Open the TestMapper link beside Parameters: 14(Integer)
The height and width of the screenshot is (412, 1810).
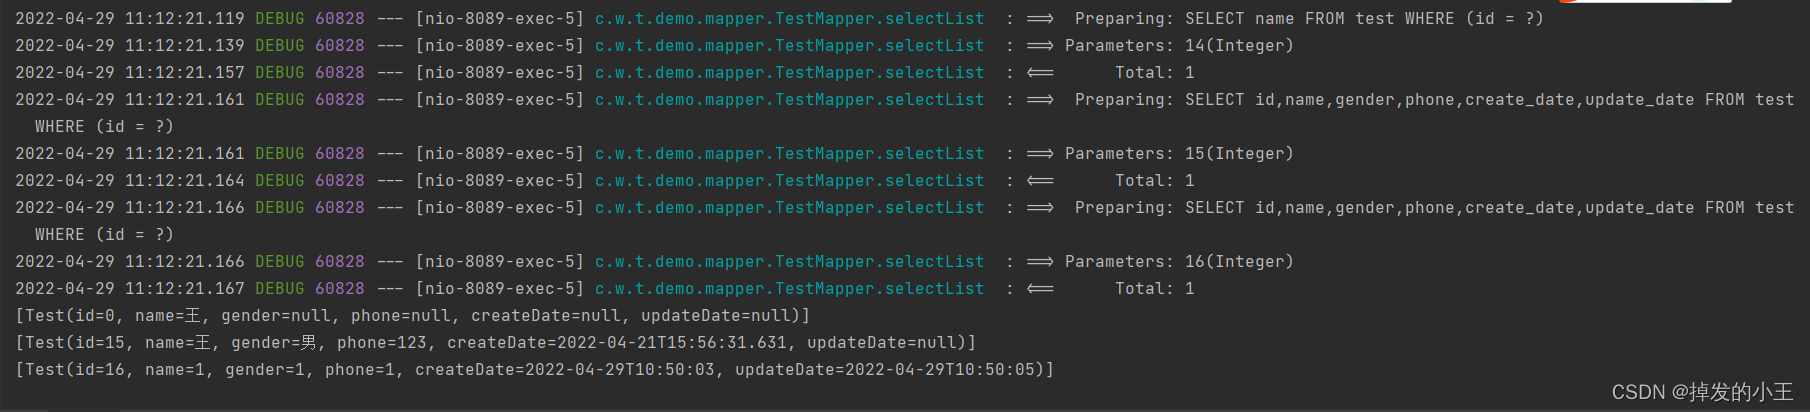tap(789, 46)
